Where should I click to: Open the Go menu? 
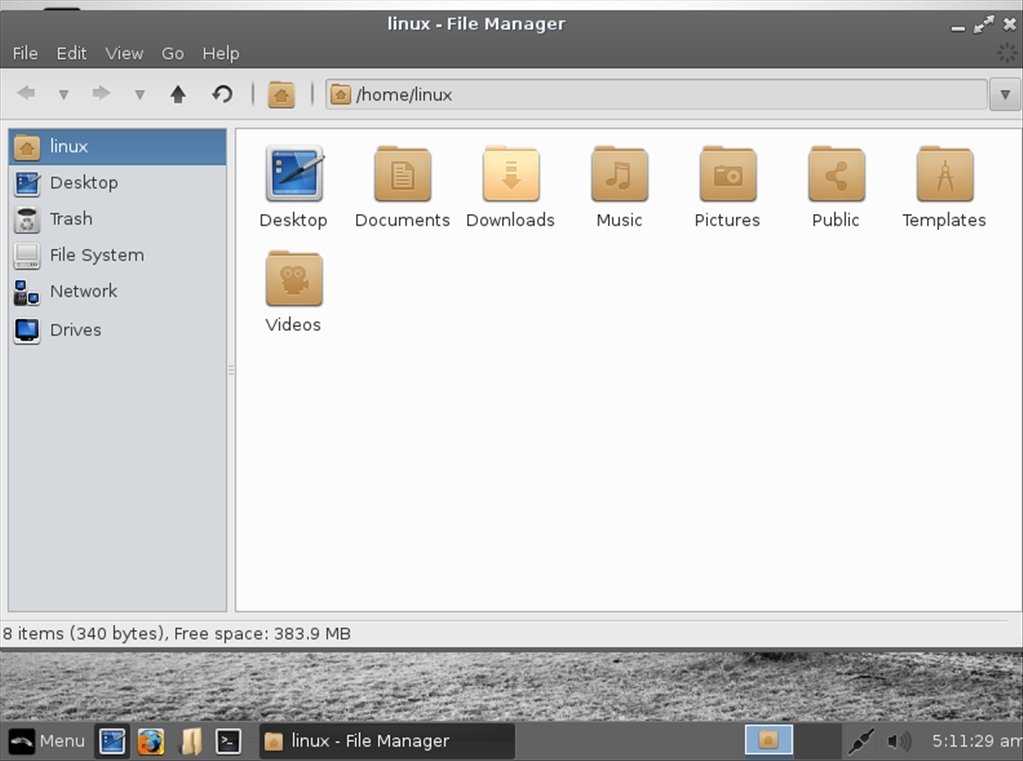172,54
